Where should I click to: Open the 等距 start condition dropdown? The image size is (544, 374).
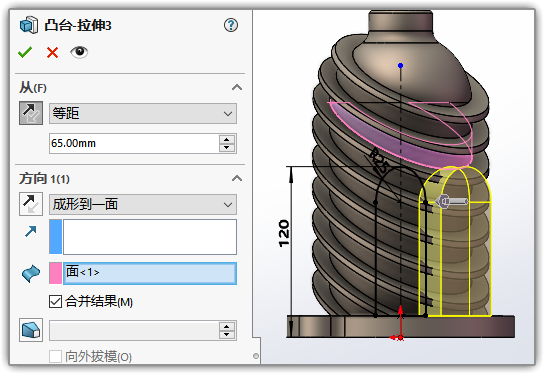[143, 113]
